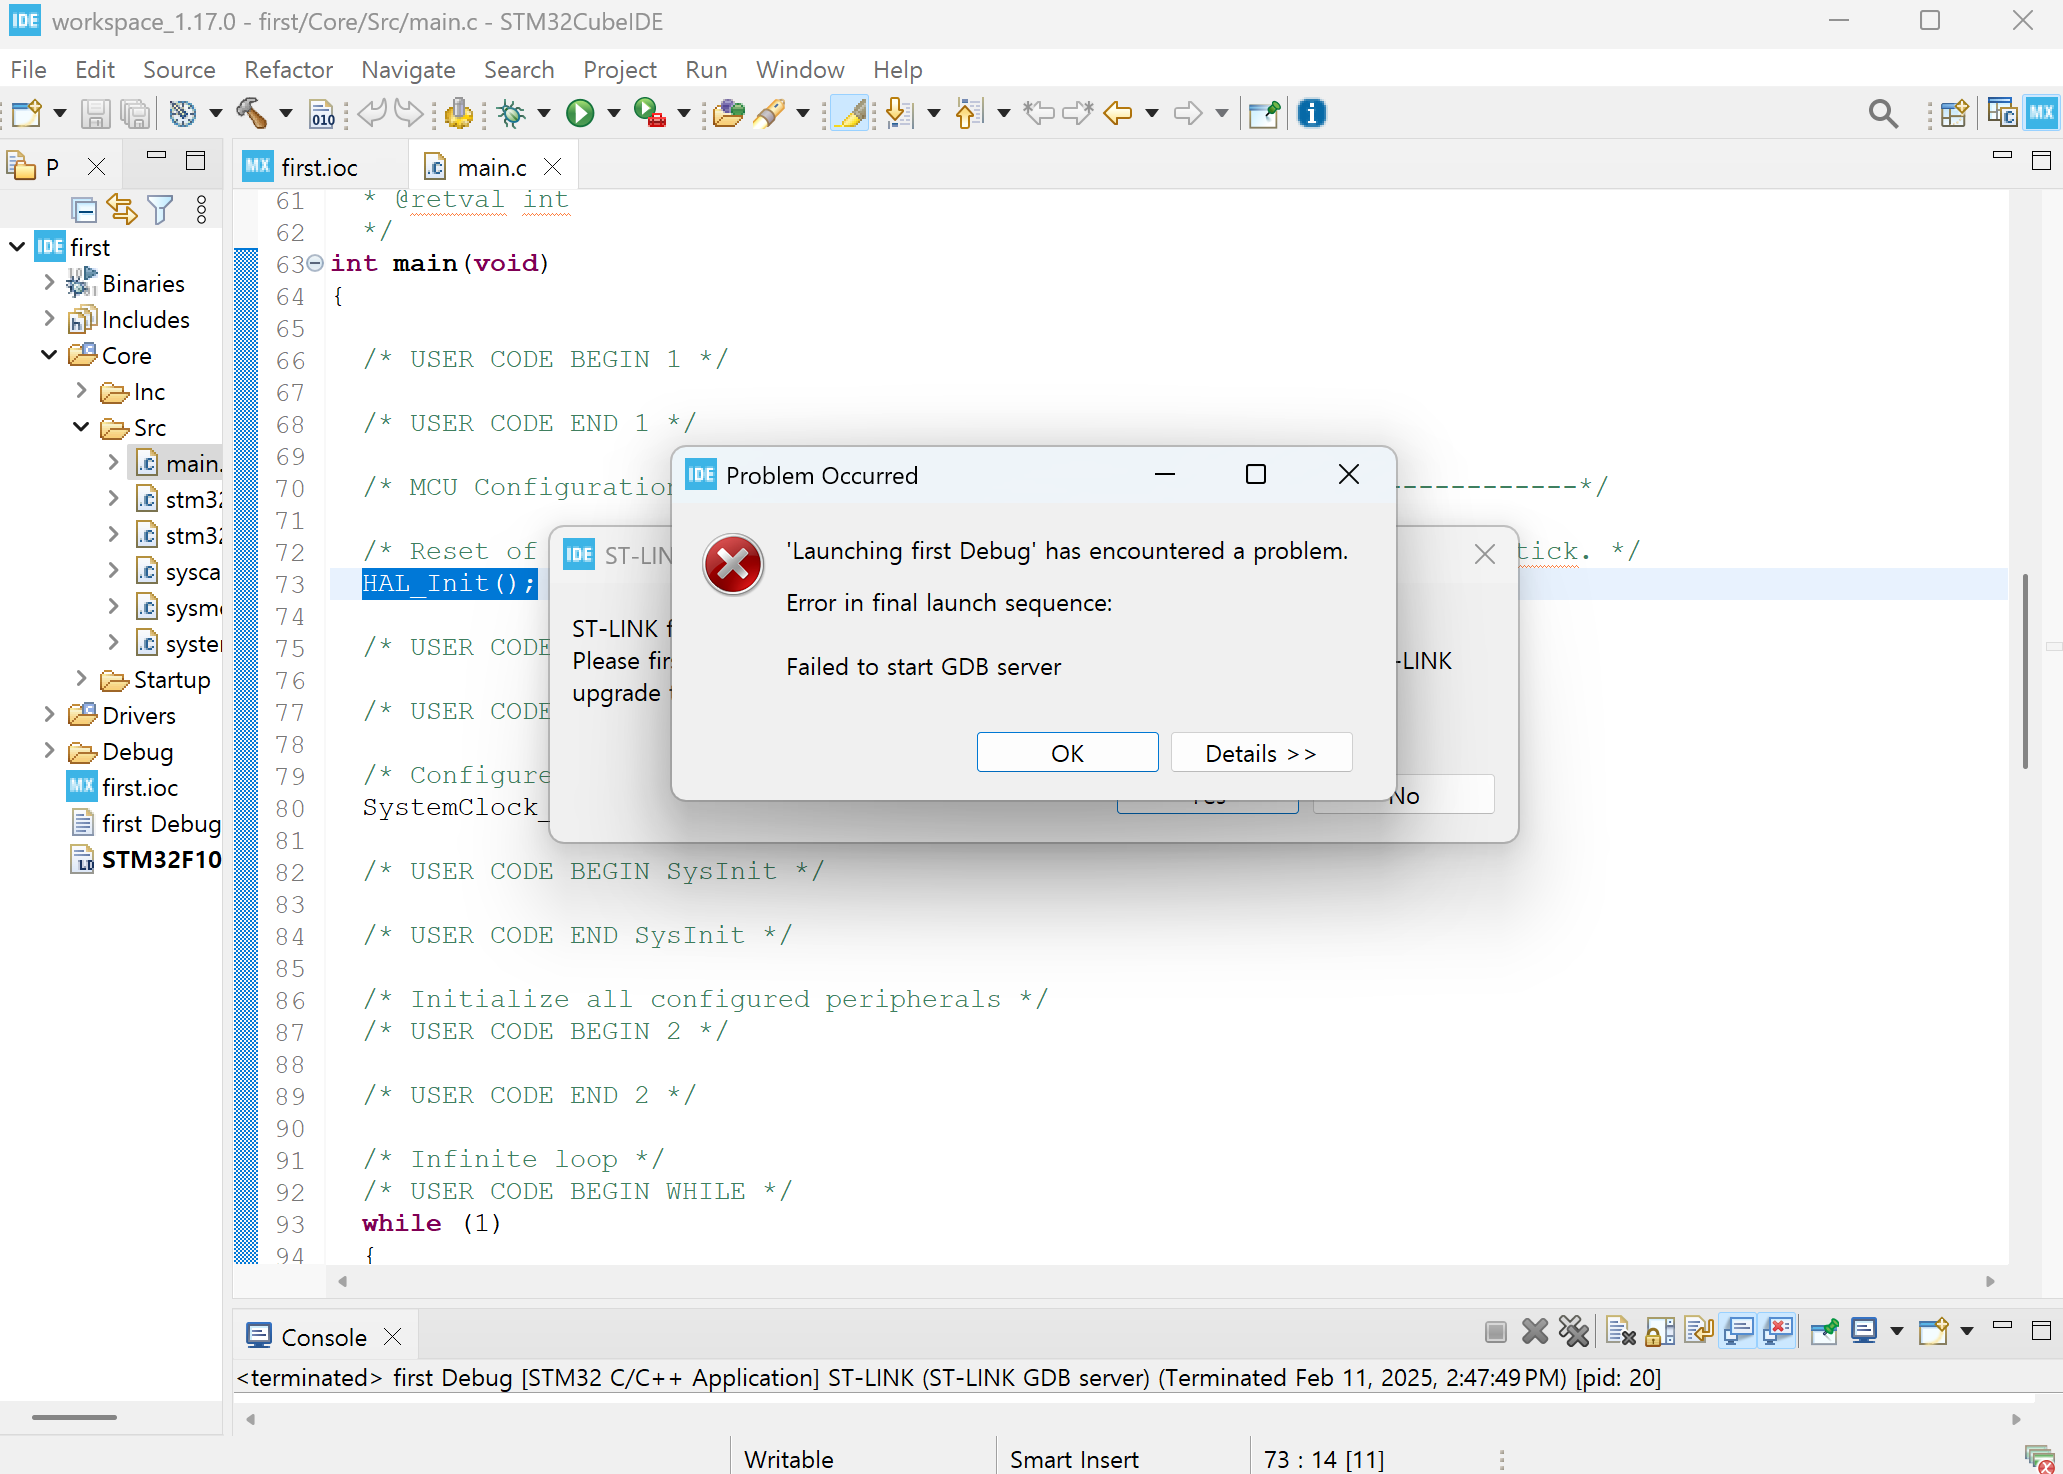Click the Pin Console icon
Screen dimensions: 2063x1474
[x=1824, y=1331]
